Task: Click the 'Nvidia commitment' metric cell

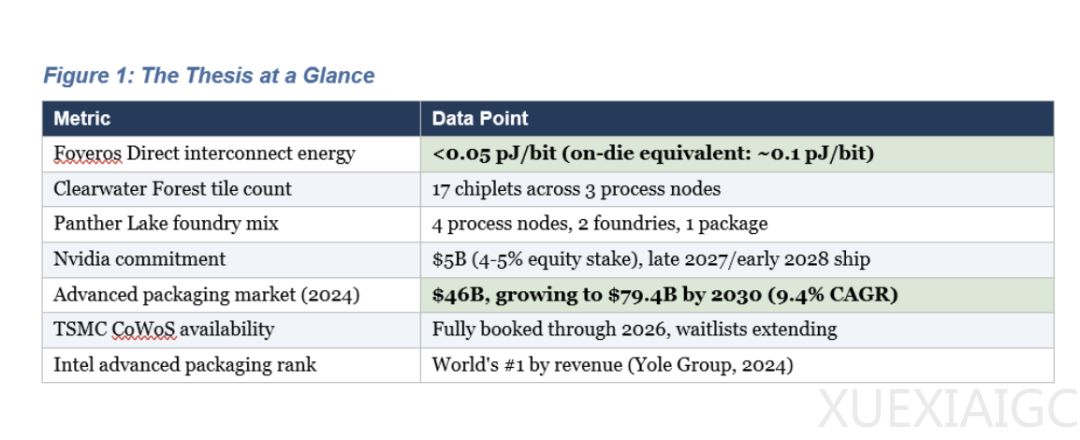Action: click(139, 259)
